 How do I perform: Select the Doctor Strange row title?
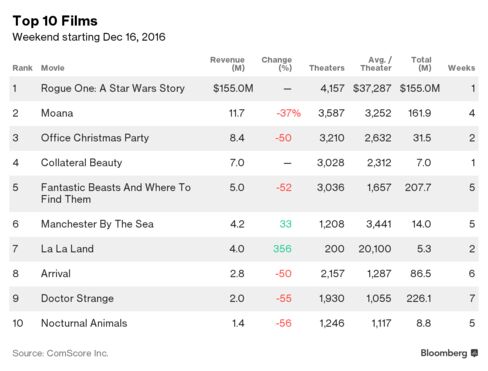click(x=77, y=298)
